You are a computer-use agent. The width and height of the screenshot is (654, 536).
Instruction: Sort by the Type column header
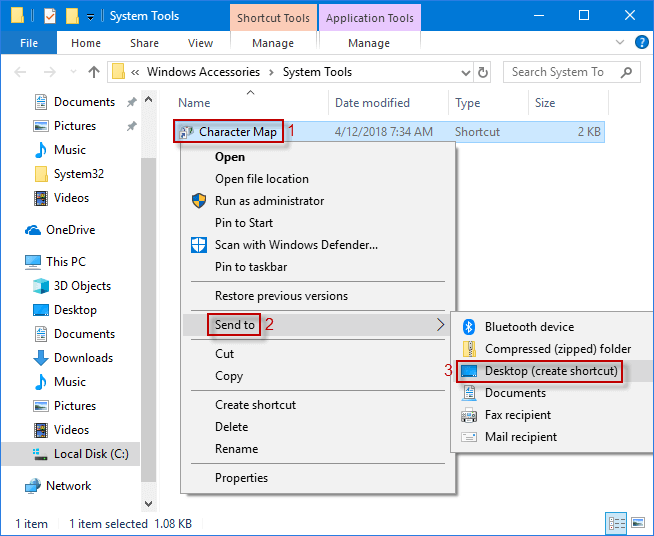pos(488,103)
